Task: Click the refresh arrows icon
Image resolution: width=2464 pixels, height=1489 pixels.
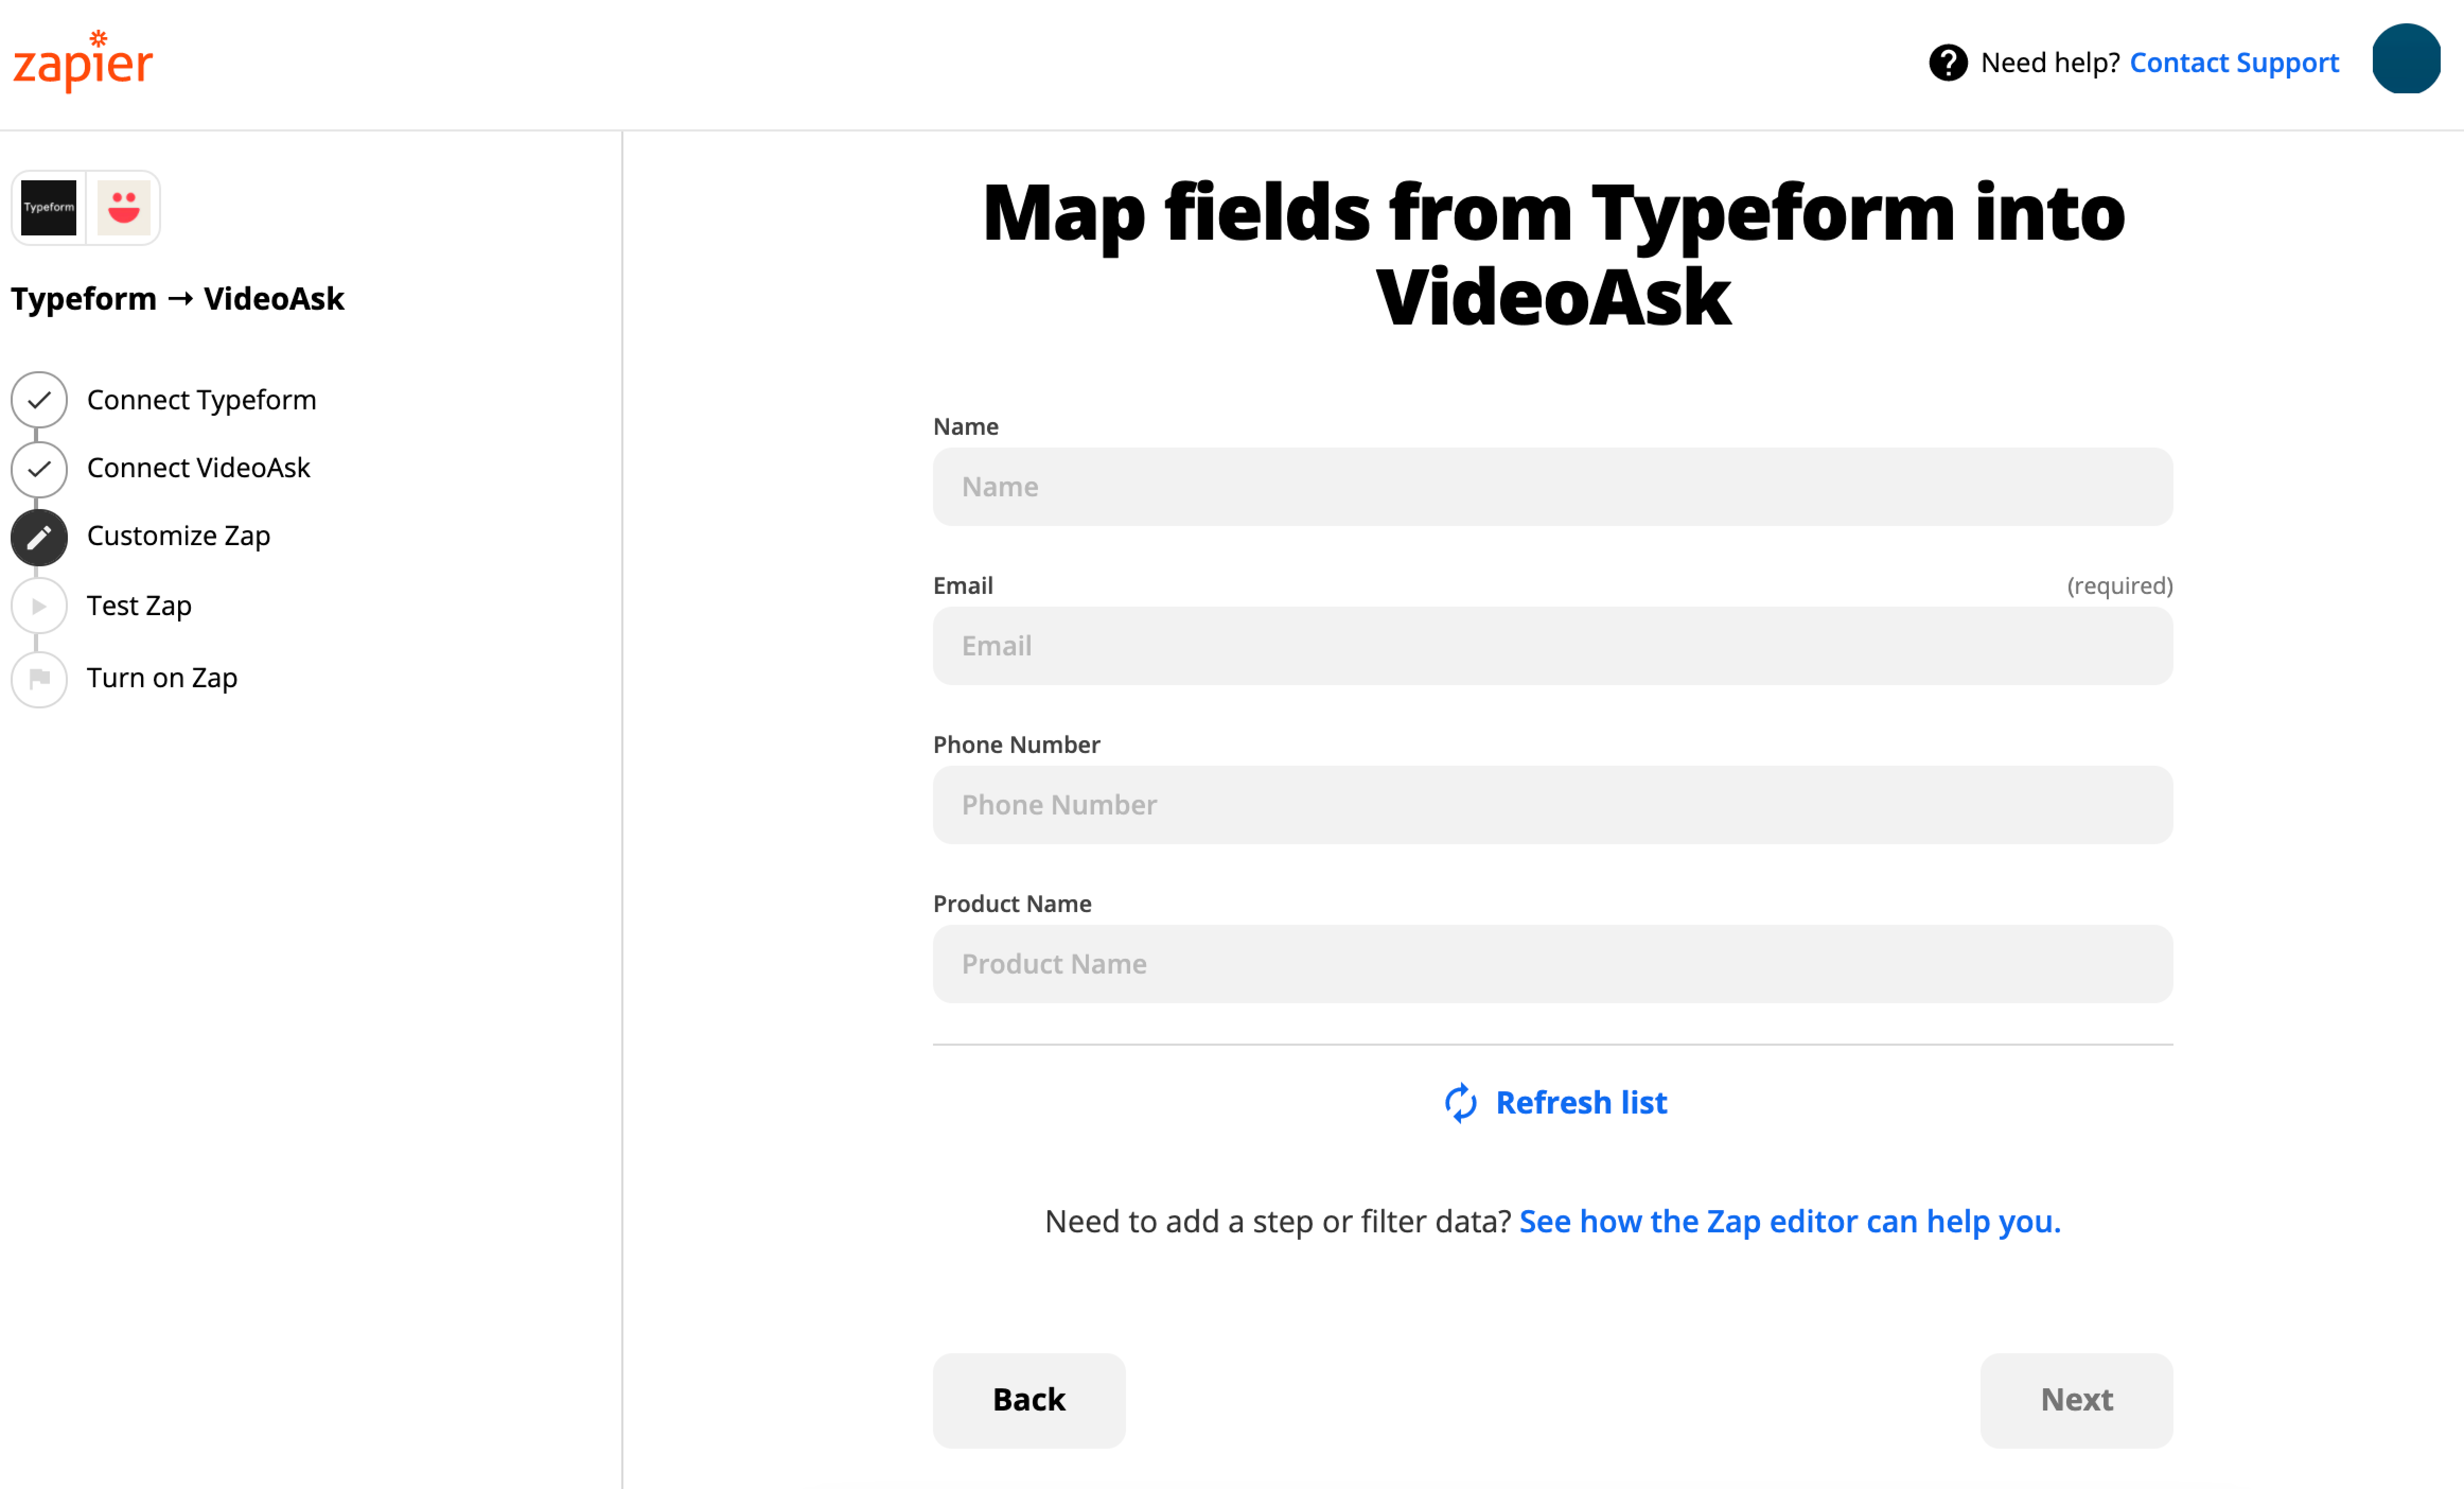Action: [1460, 1103]
